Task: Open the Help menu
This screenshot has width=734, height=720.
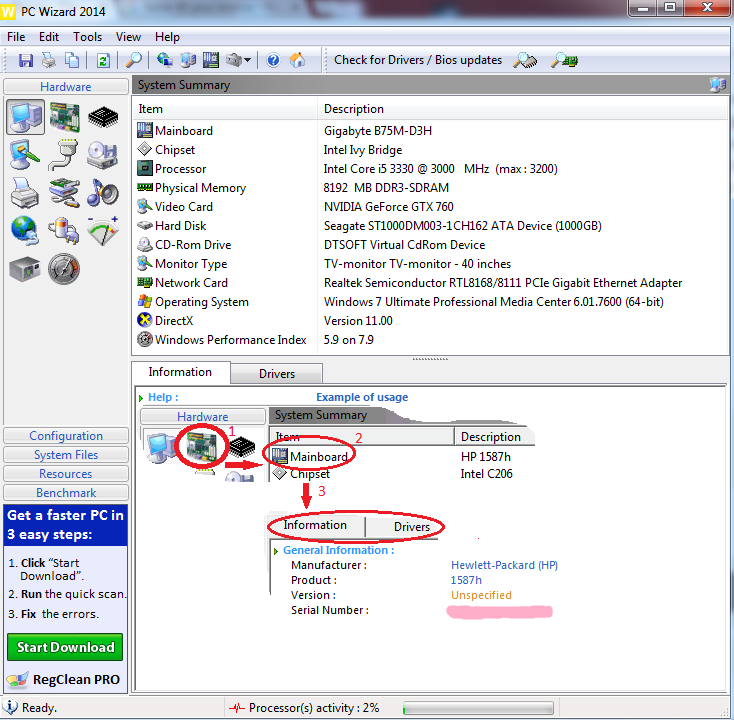Action: 167,37
